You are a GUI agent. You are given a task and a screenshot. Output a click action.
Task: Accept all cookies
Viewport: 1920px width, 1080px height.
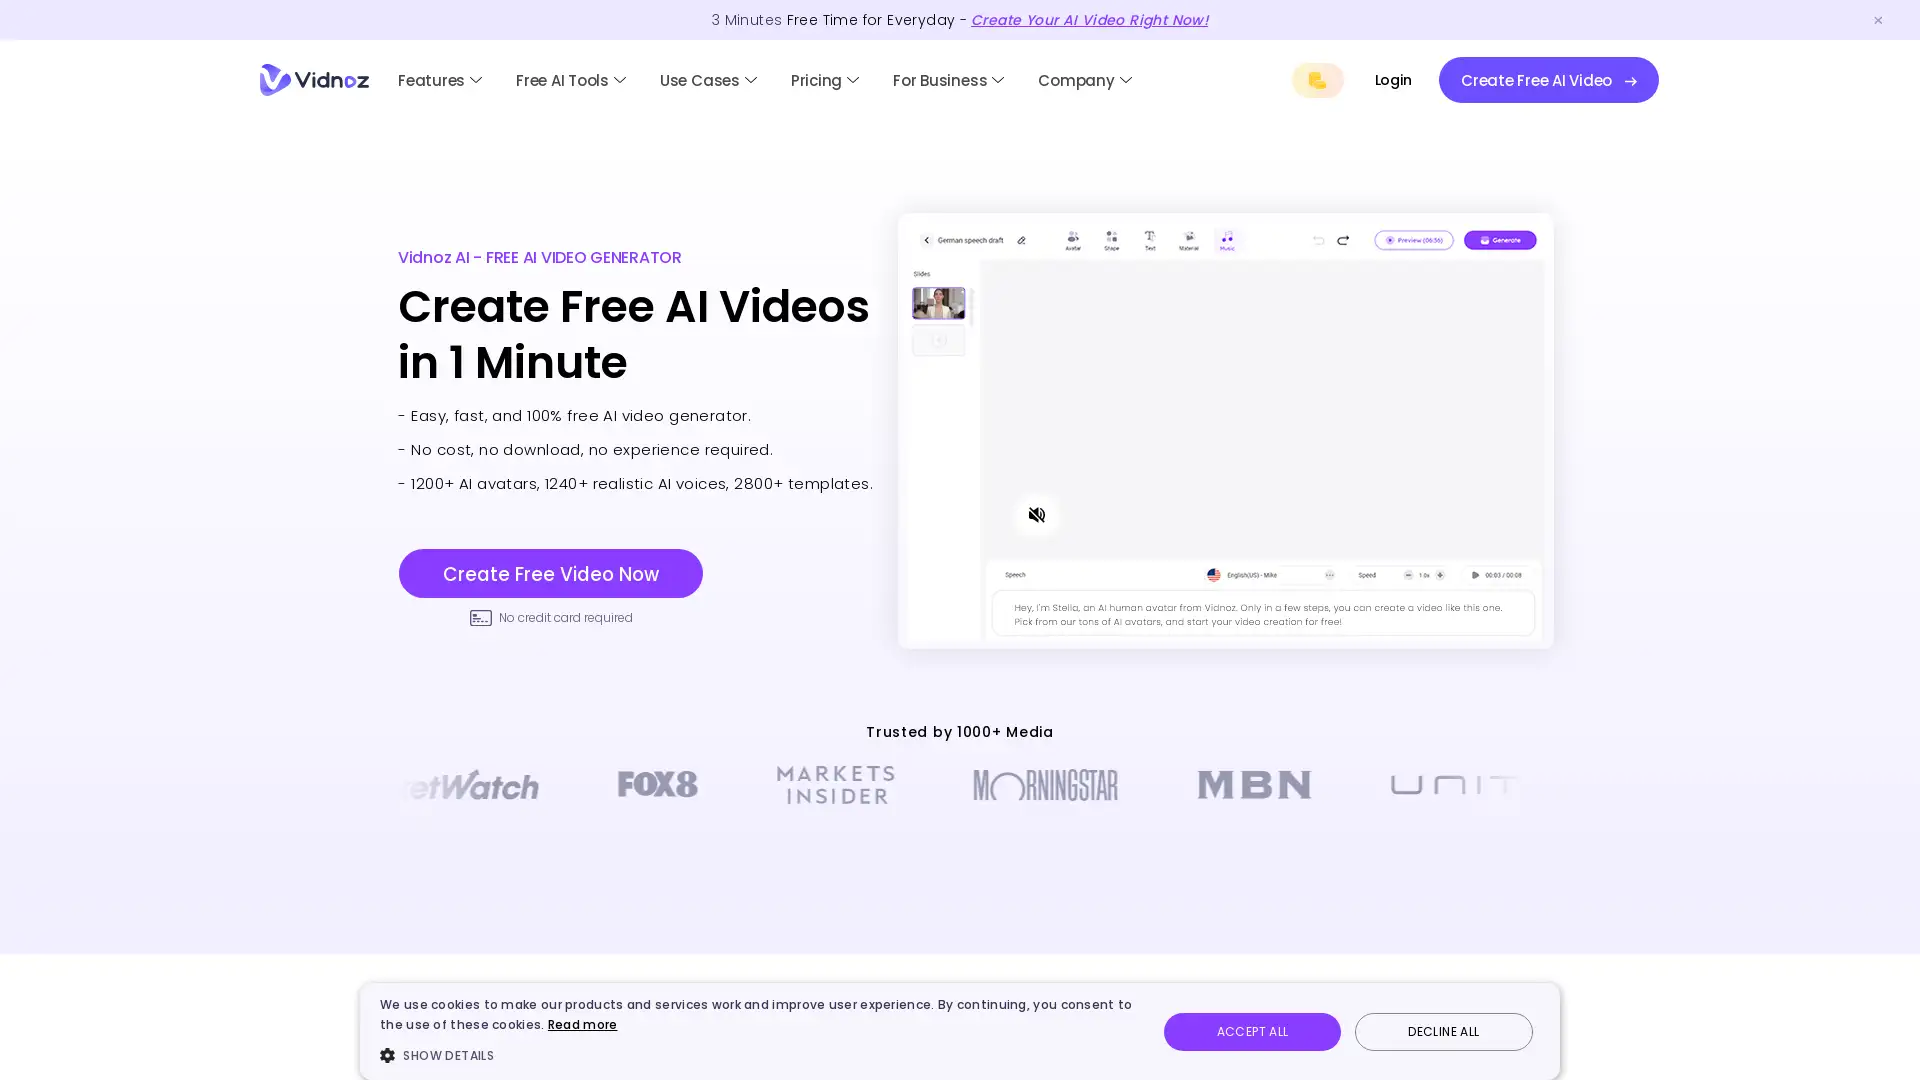[1252, 1032]
